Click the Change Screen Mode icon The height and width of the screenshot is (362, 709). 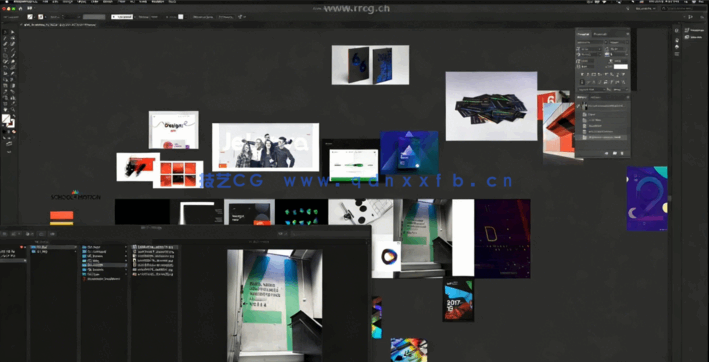click(9, 143)
